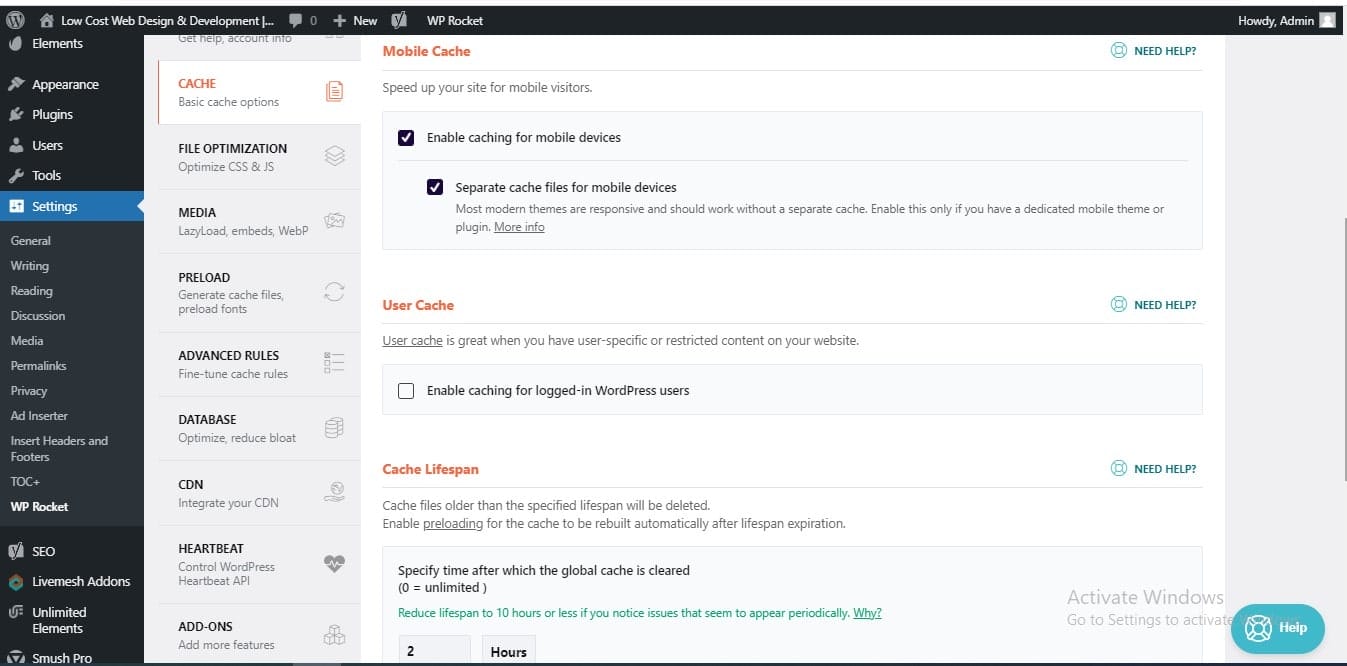Click the Appearance paintbrush icon
Image resolution: width=1347 pixels, height=666 pixels.
[16, 84]
